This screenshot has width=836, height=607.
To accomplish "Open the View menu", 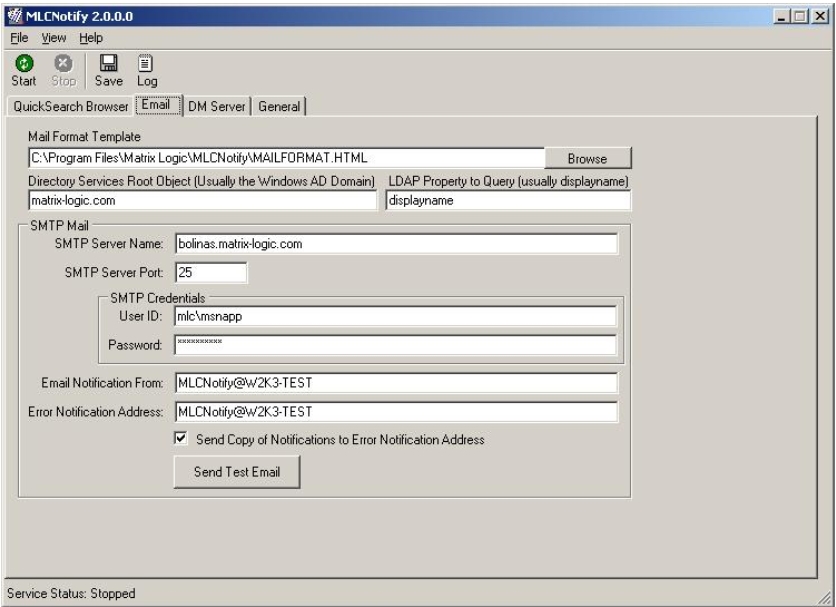I will coord(54,38).
